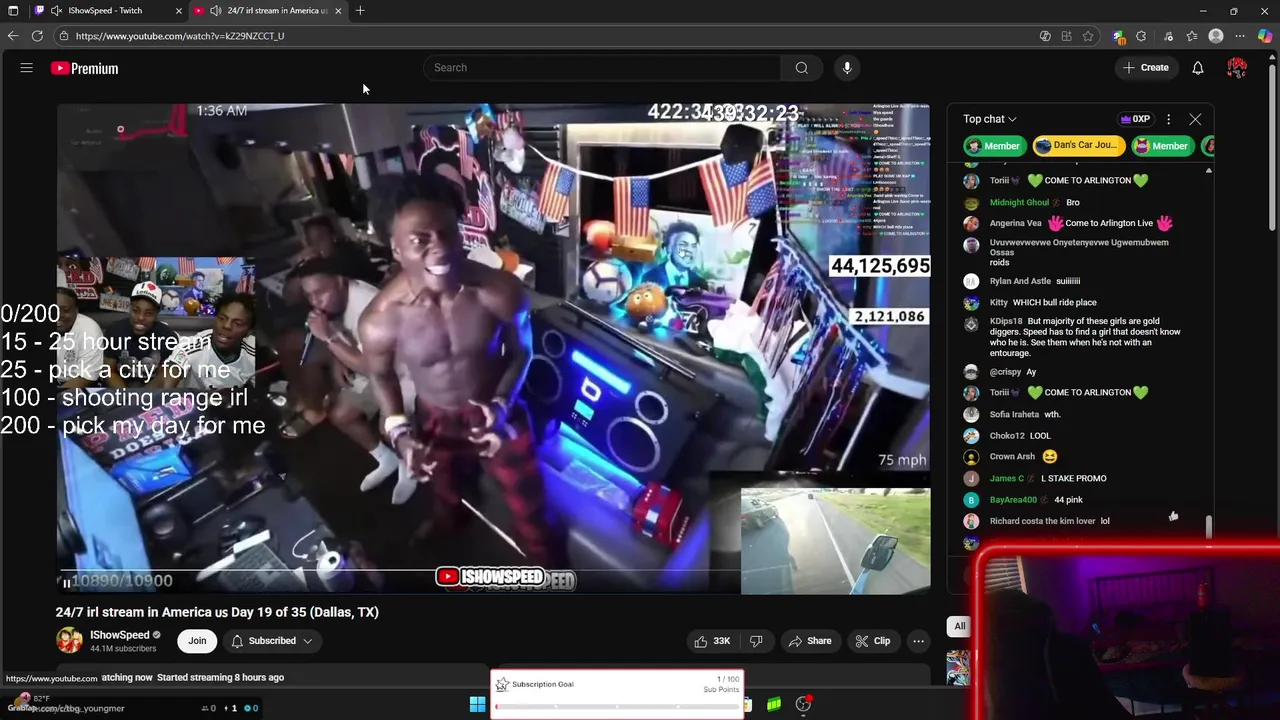Open the browser profile avatar

click(1216, 36)
